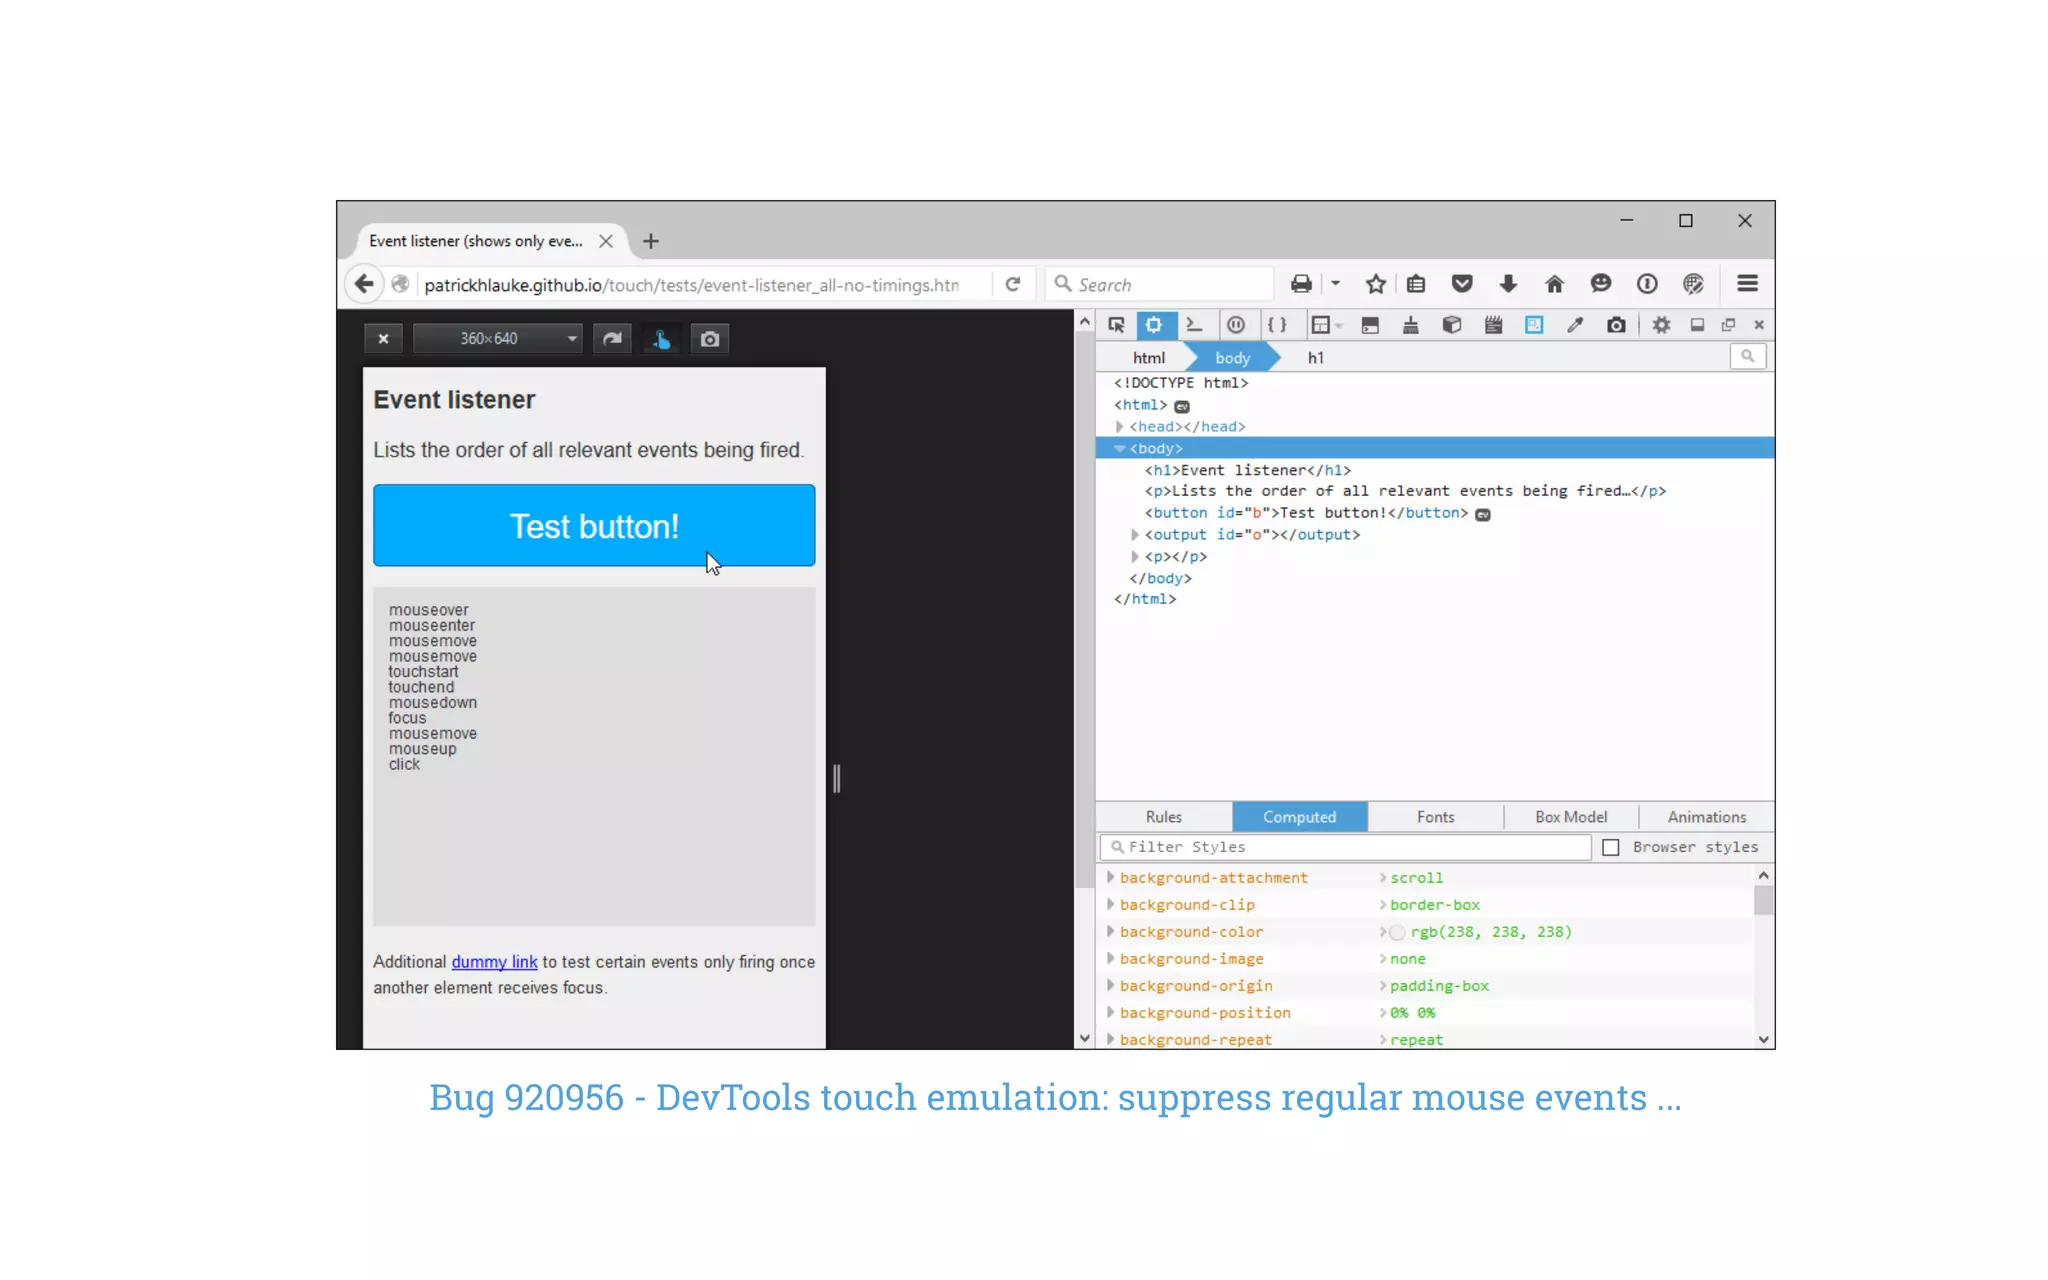Screen dimensions: 2048x1280
Task: Click the rgb(238, 238, 238) color swatch
Action: (1397, 932)
